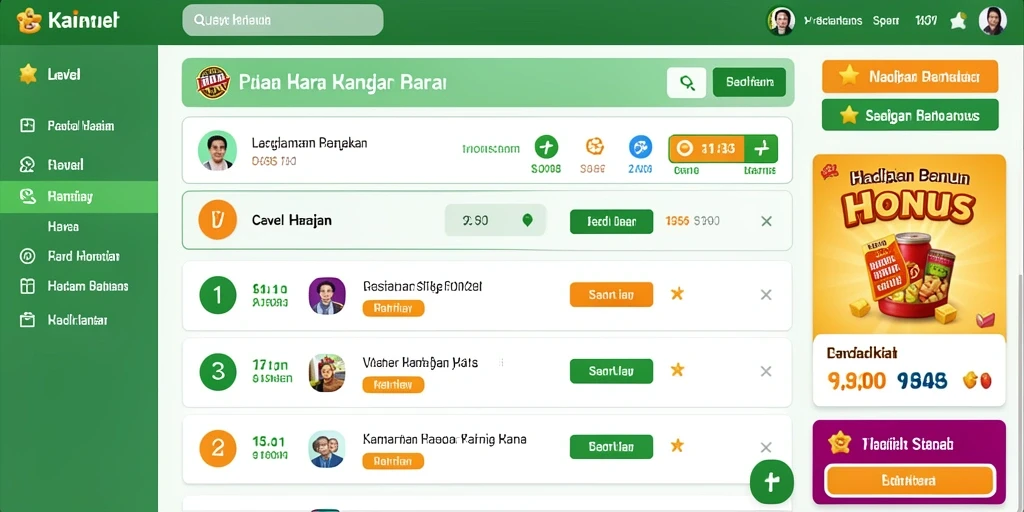Image resolution: width=1024 pixels, height=512 pixels.
Task: Select the highlighted Hamtiay sidebar item
Action: pos(78,197)
